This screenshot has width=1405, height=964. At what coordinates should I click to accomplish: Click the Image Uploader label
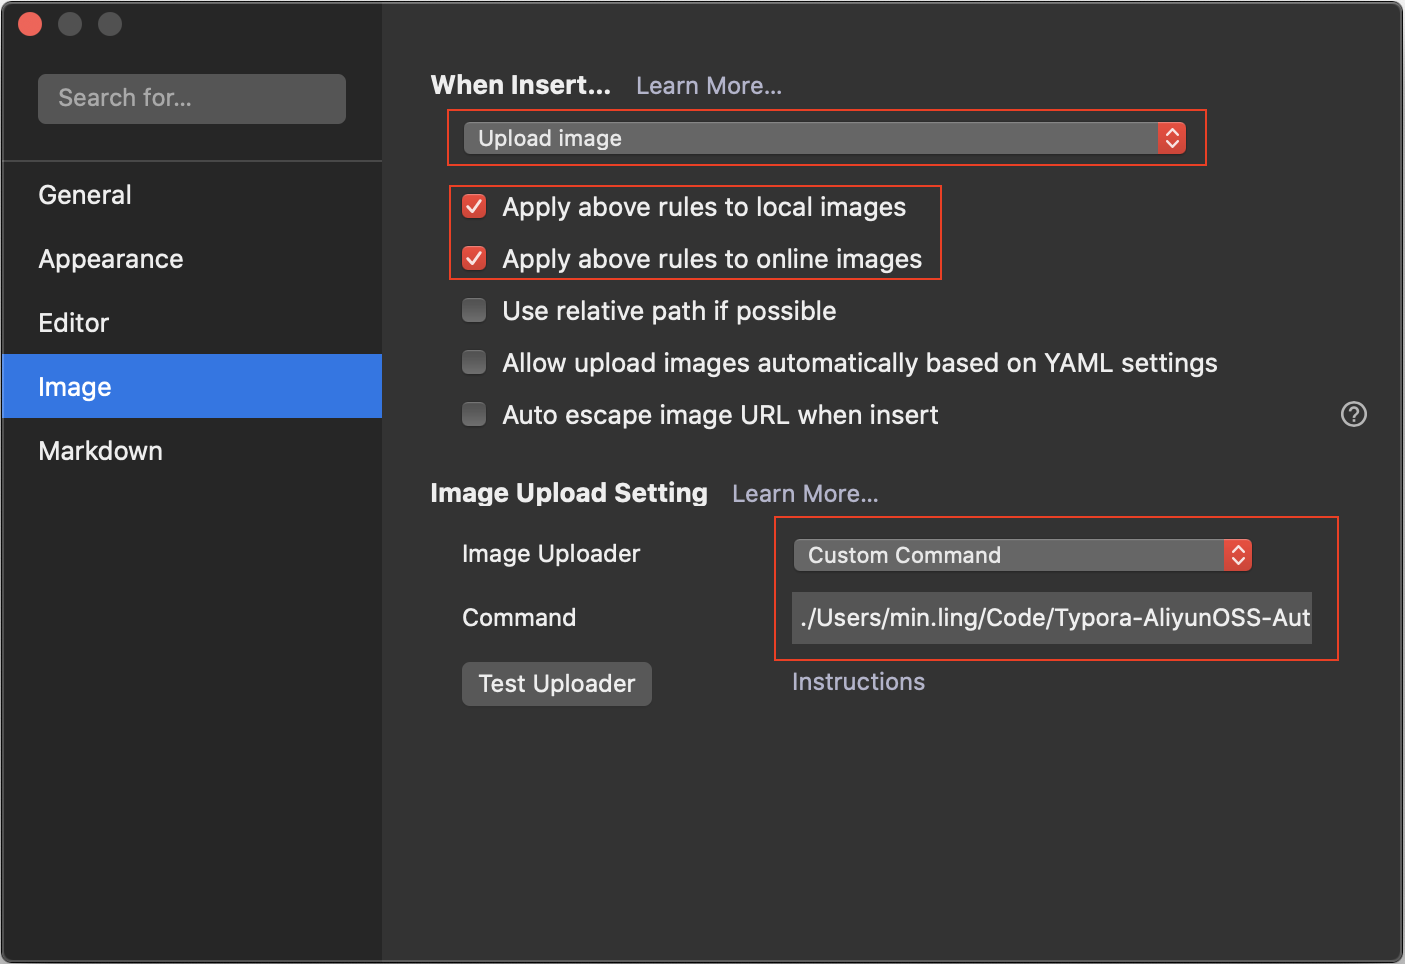pyautogui.click(x=551, y=554)
